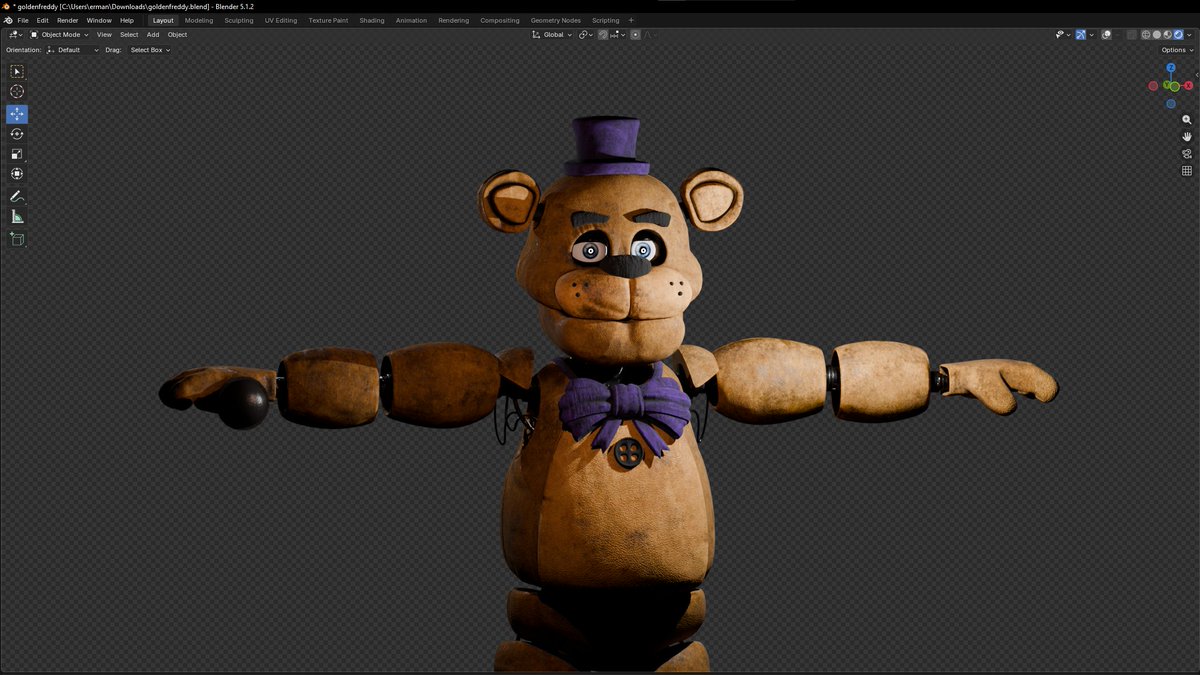This screenshot has width=1200, height=675.
Task: Open the viewport shading options arrow
Action: 1189,35
